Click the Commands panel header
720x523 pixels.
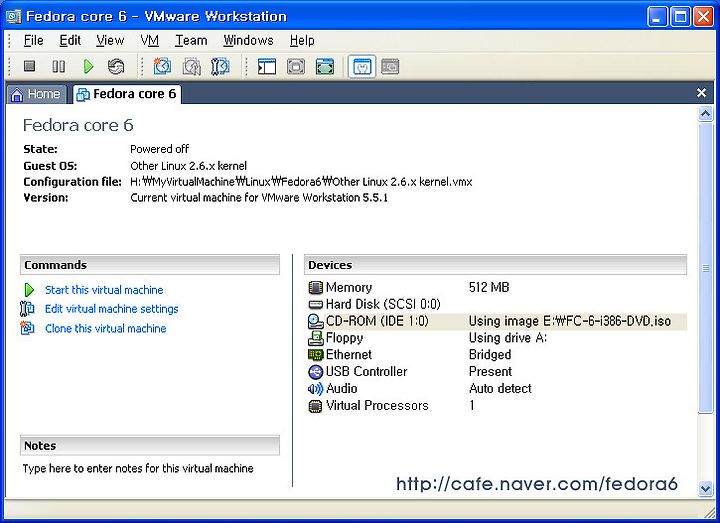click(150, 265)
